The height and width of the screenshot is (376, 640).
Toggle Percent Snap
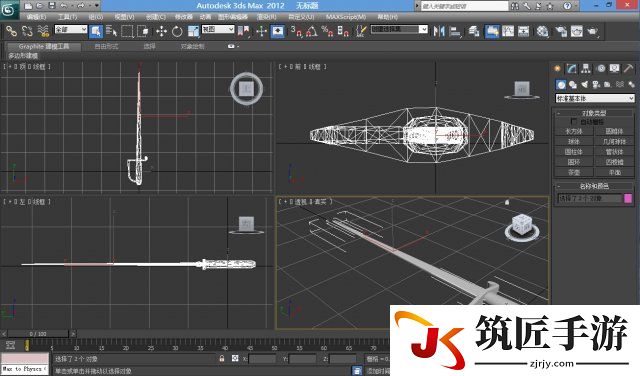[327, 31]
